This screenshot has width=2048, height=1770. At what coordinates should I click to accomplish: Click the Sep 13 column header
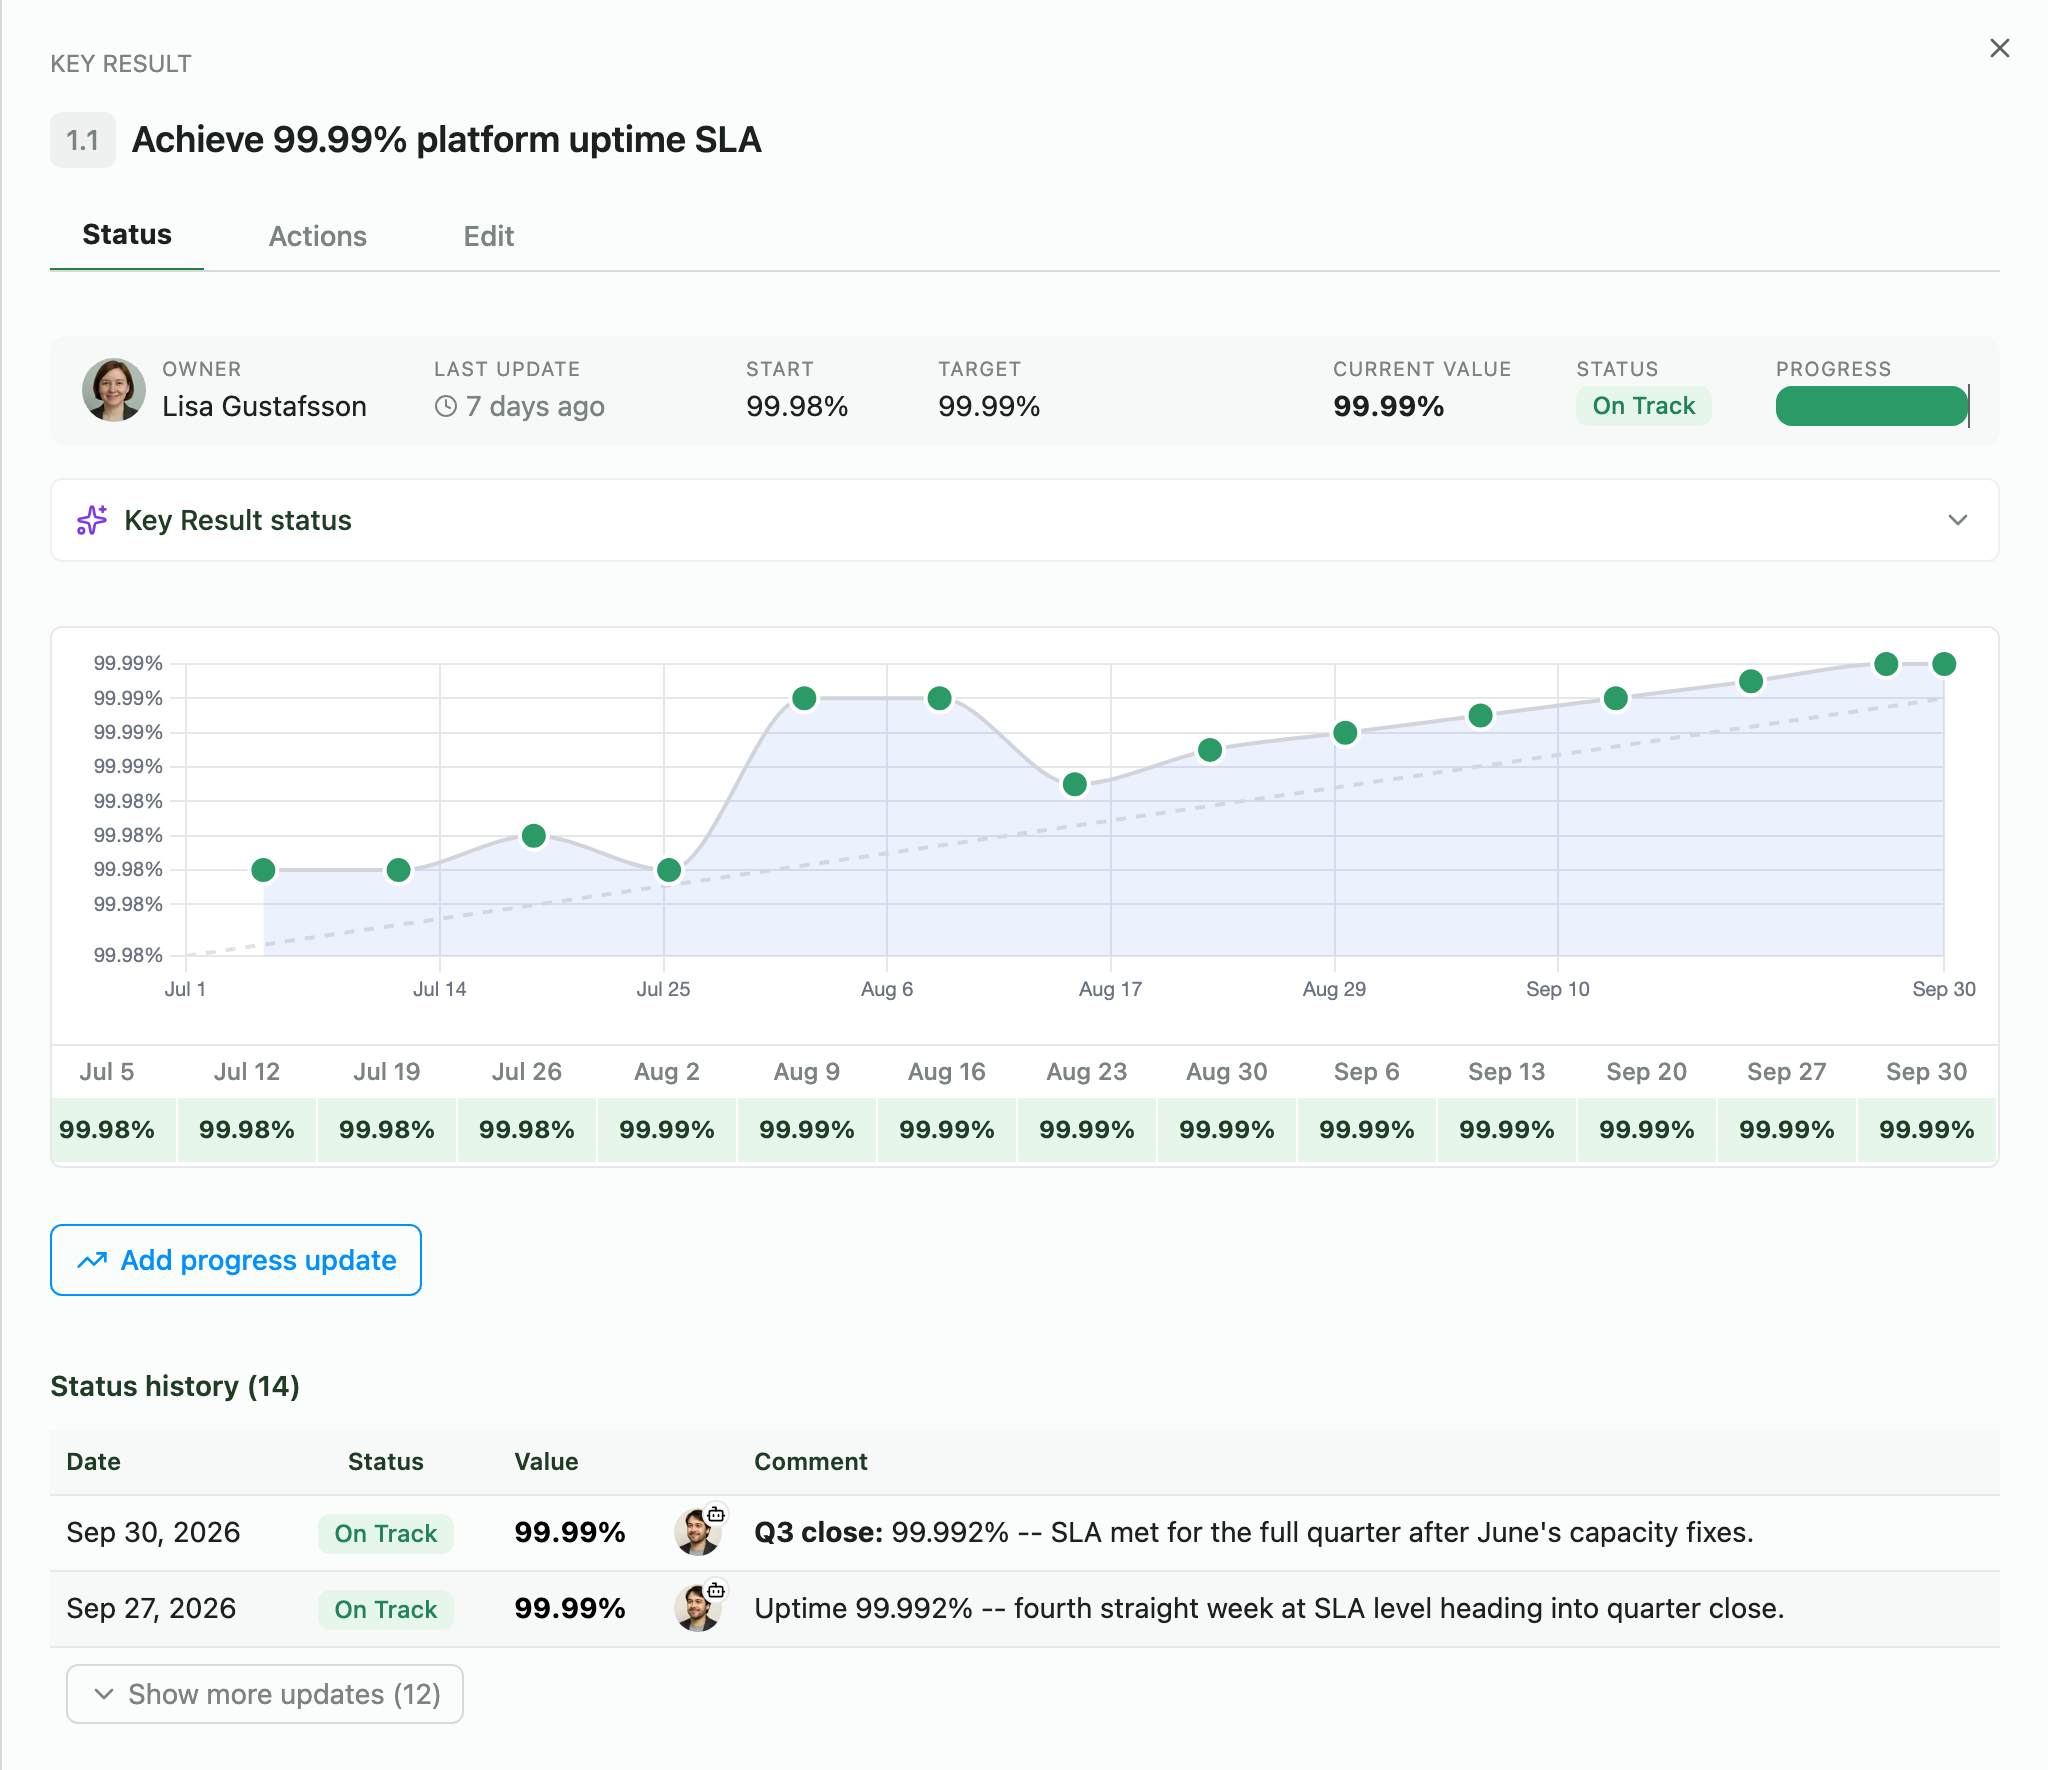click(1507, 1072)
